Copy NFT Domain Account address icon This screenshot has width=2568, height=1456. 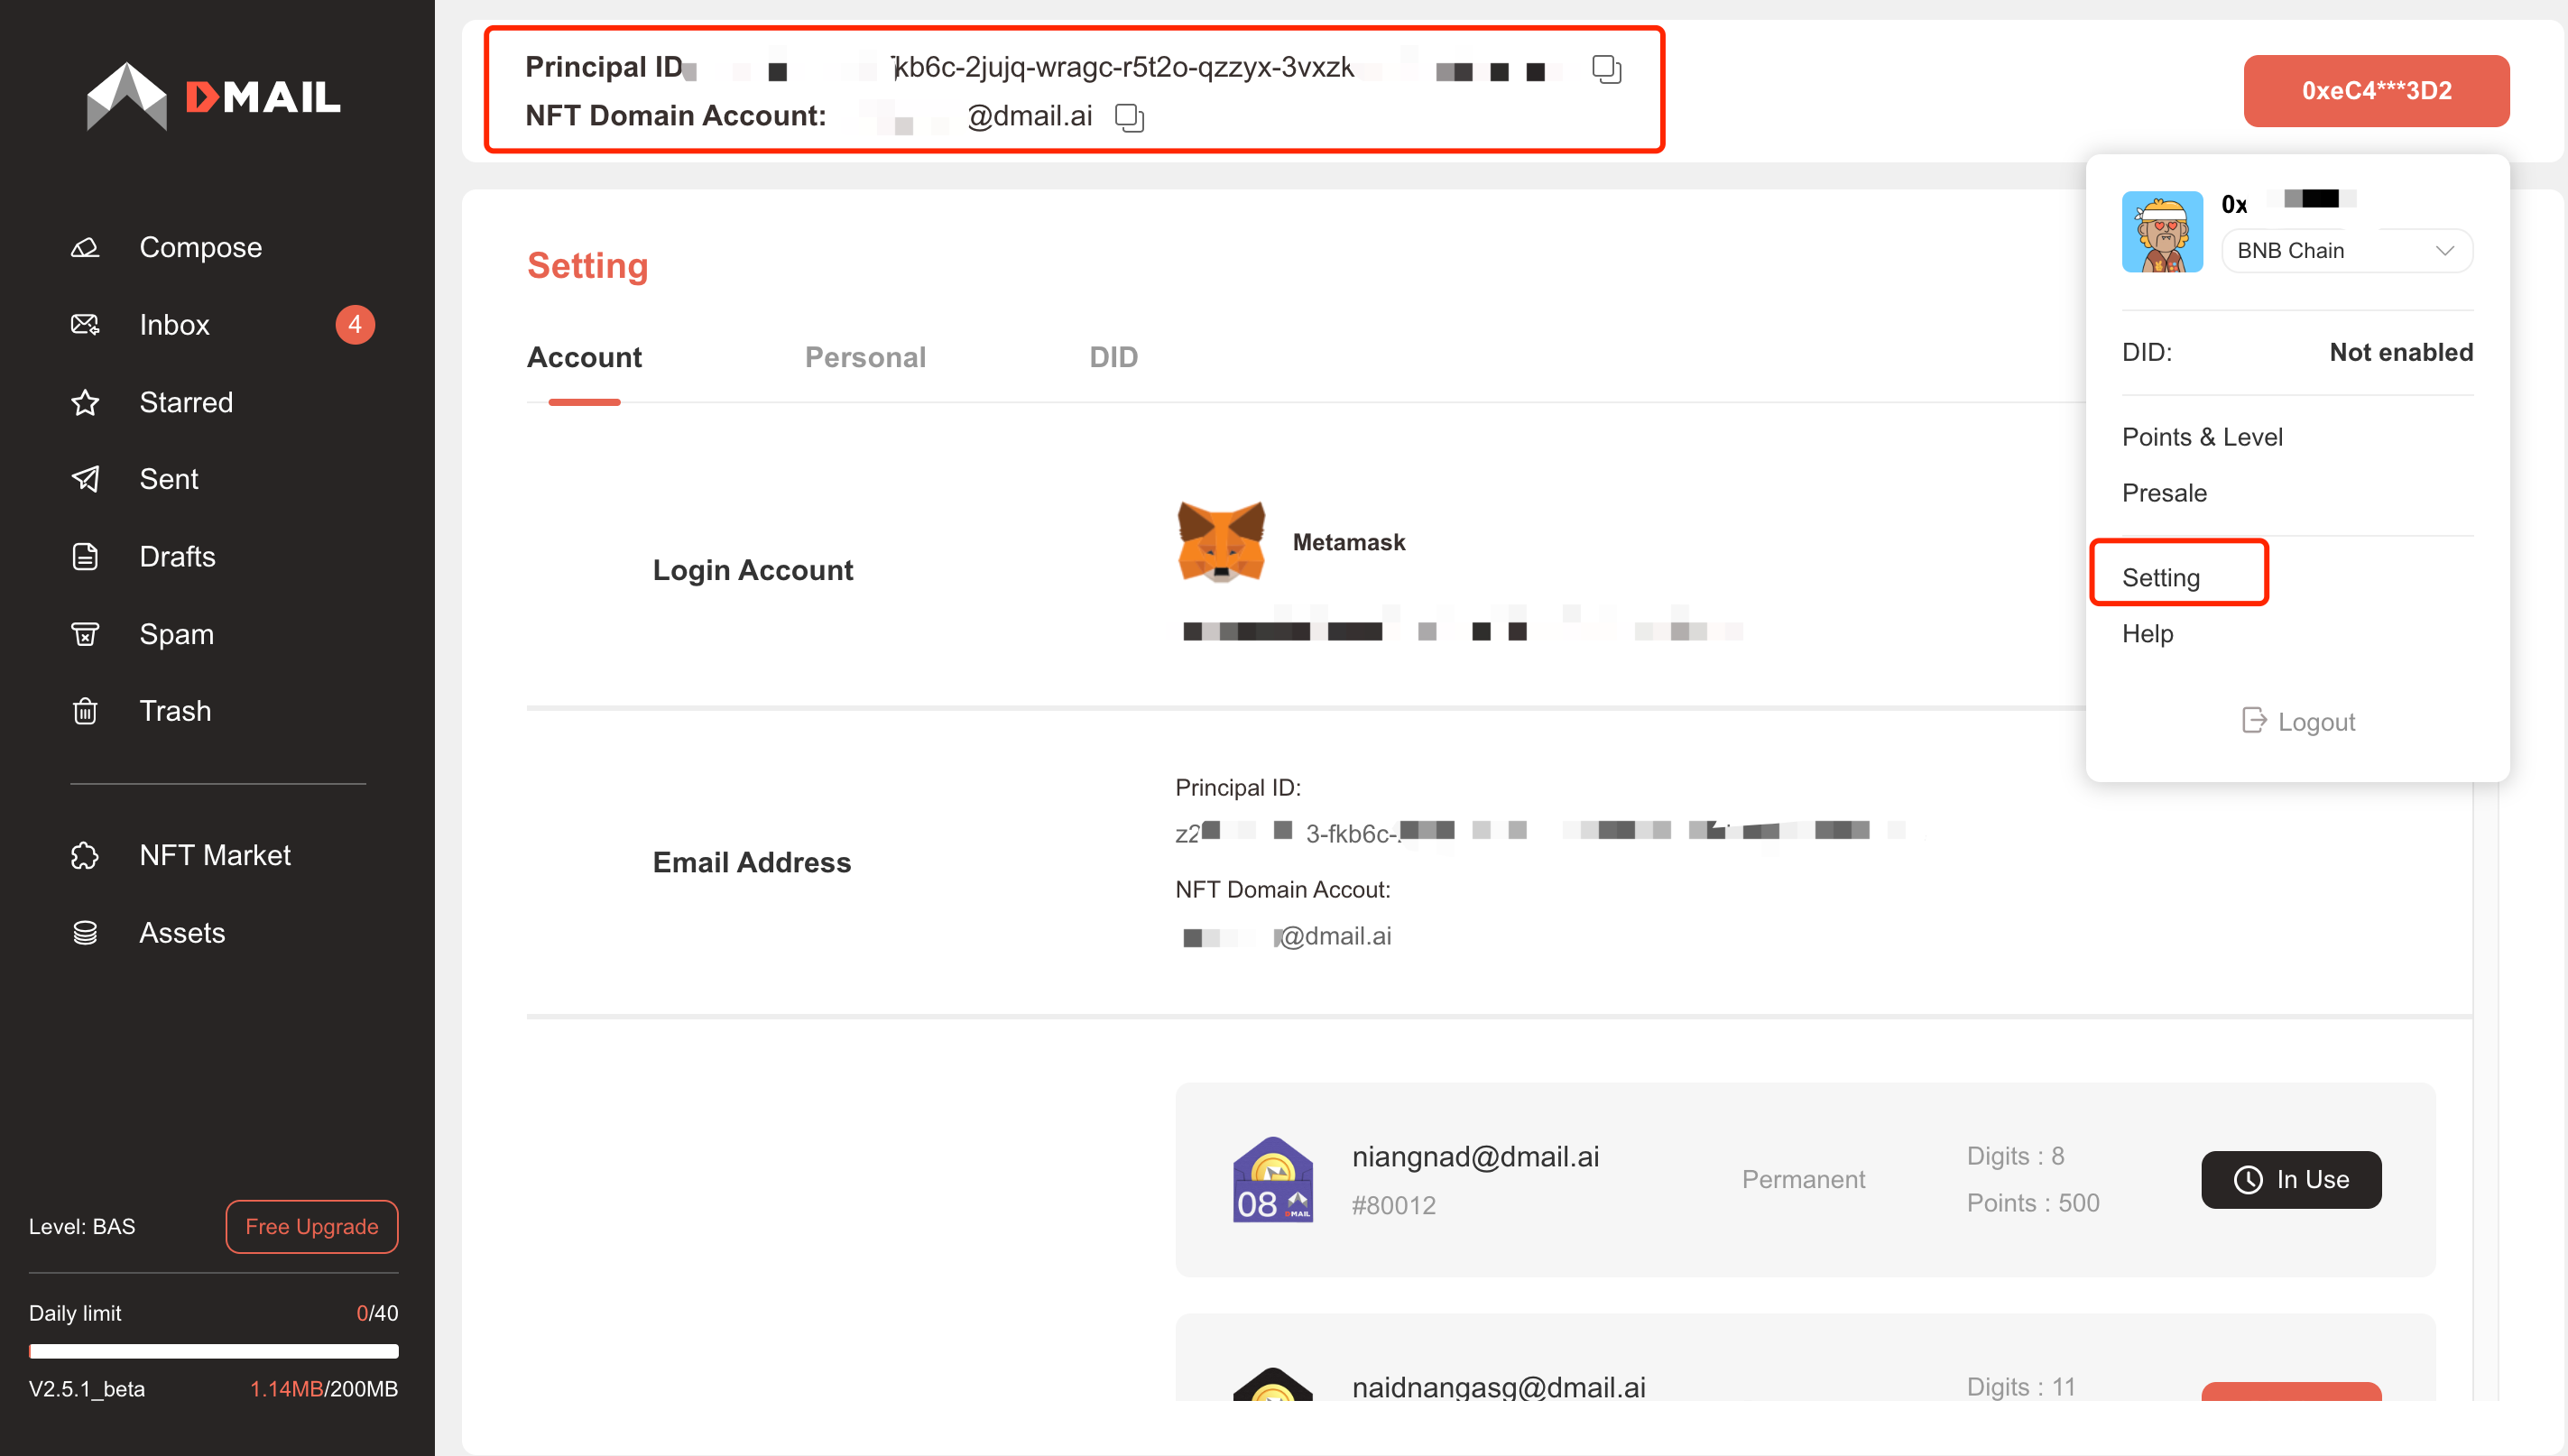(1129, 117)
